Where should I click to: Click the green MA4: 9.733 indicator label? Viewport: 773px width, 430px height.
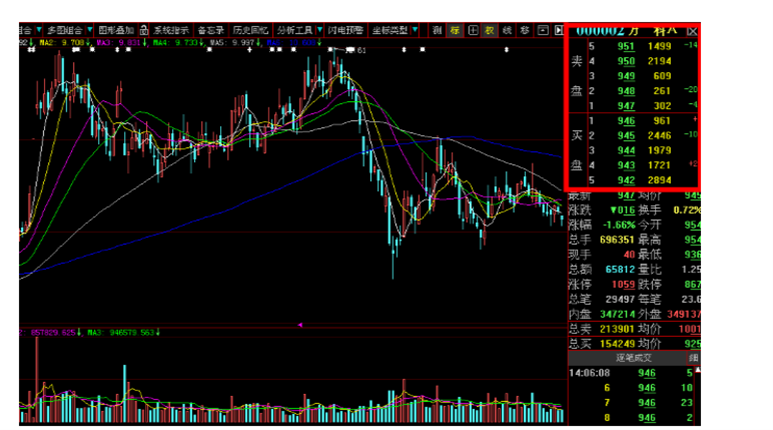pyautogui.click(x=178, y=43)
